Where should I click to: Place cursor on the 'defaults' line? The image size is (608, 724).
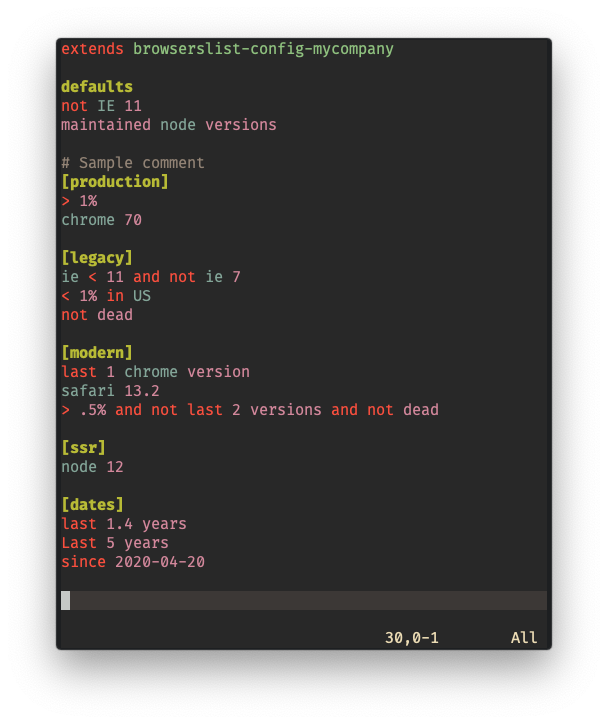tap(97, 87)
